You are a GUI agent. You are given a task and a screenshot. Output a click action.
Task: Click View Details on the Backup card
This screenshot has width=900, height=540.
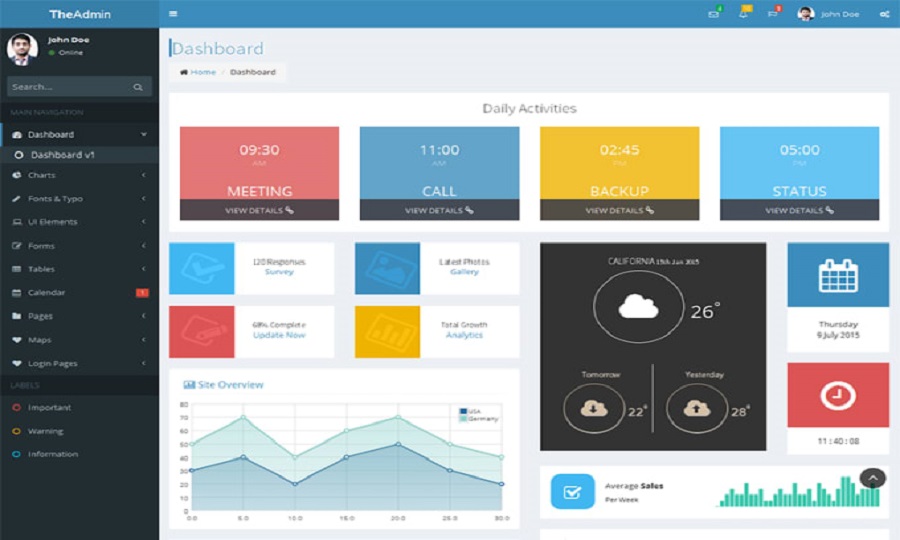(619, 210)
